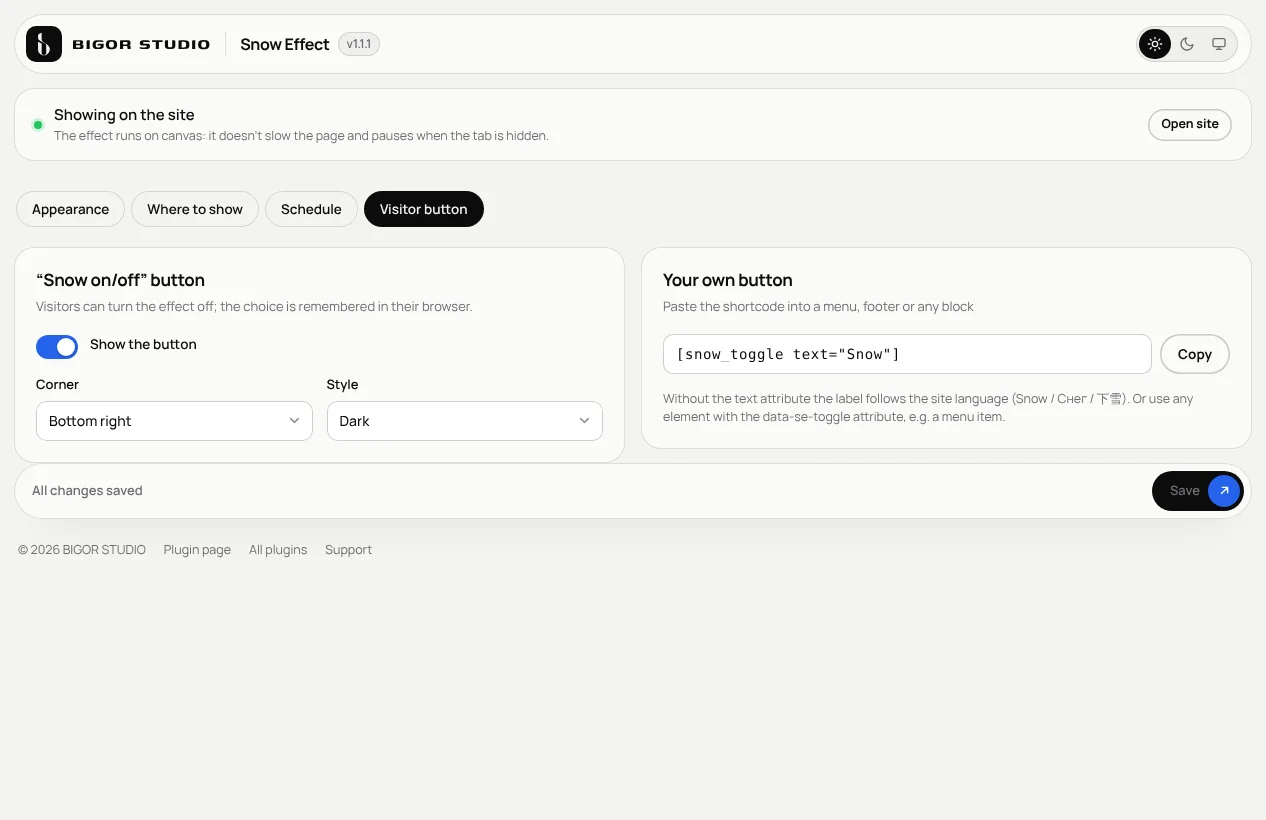Click the All changes saved status text

tap(87, 491)
